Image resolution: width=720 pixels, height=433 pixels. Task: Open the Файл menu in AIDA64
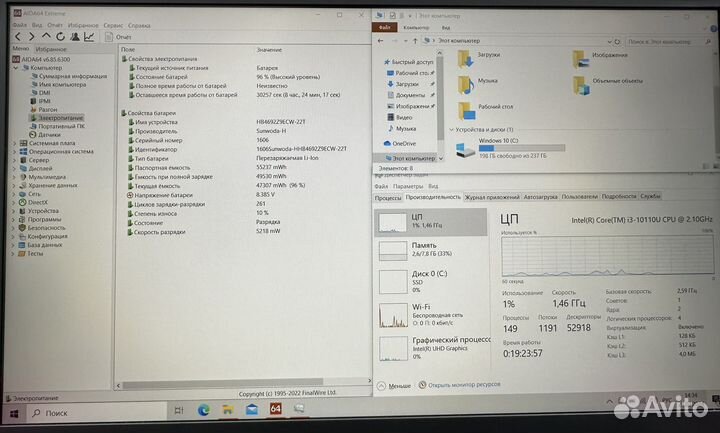(x=20, y=25)
